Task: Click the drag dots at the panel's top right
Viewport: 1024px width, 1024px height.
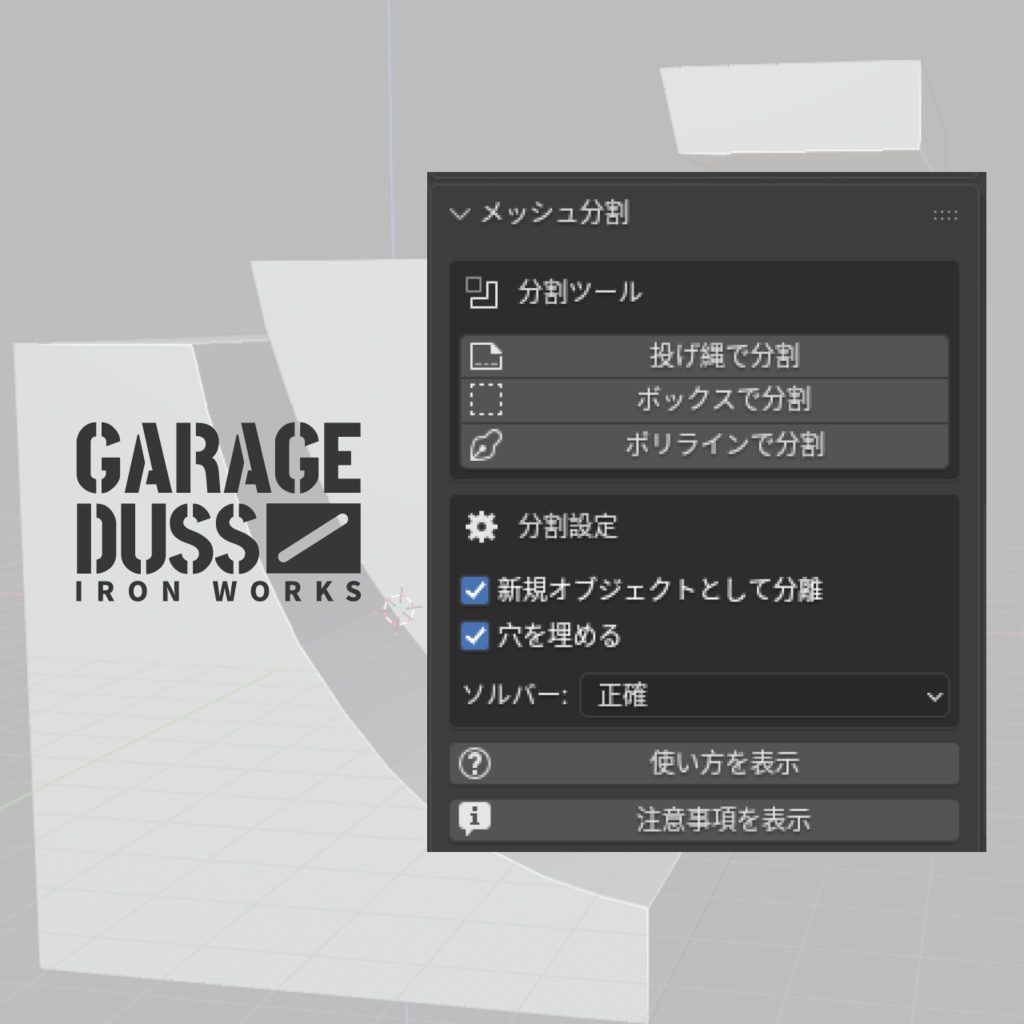Action: click(x=945, y=215)
